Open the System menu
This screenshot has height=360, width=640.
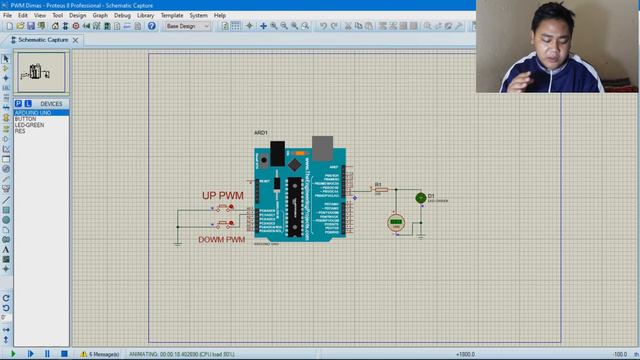[x=198, y=16]
